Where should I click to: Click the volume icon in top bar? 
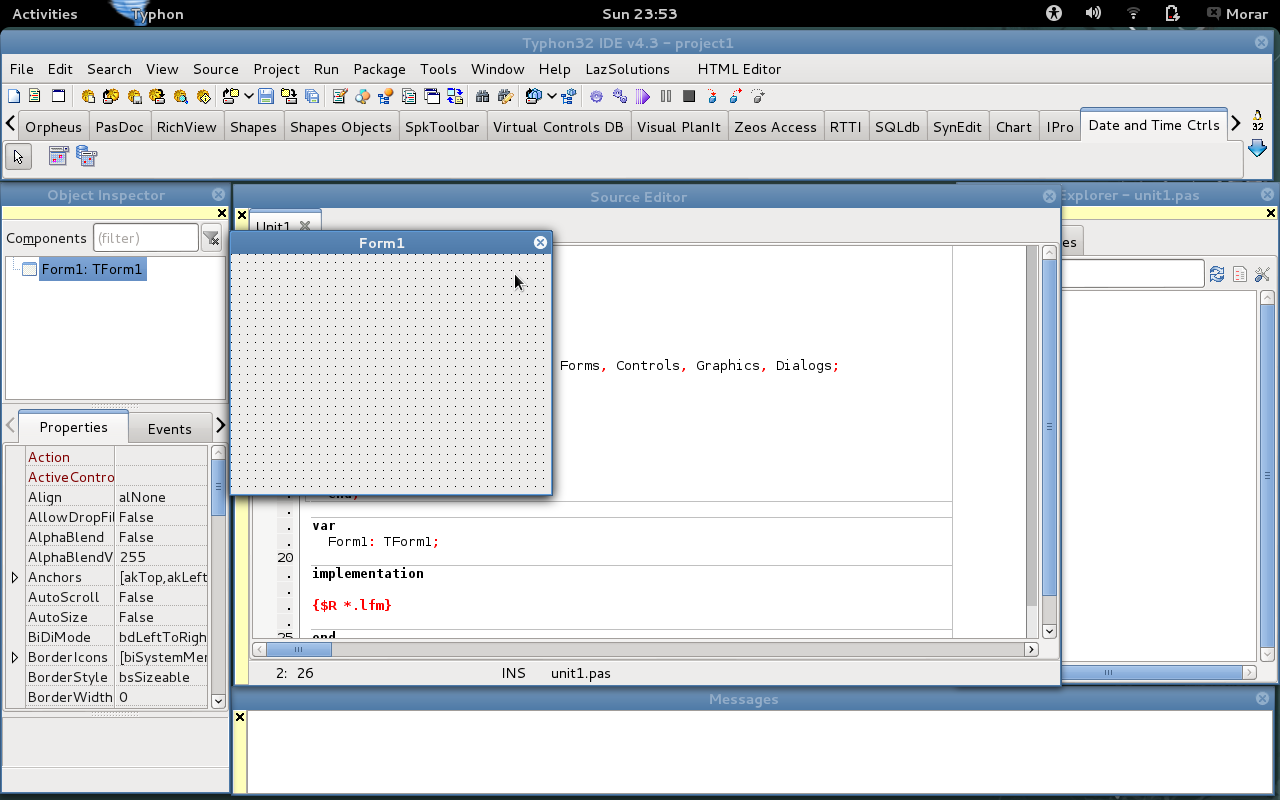point(1093,14)
